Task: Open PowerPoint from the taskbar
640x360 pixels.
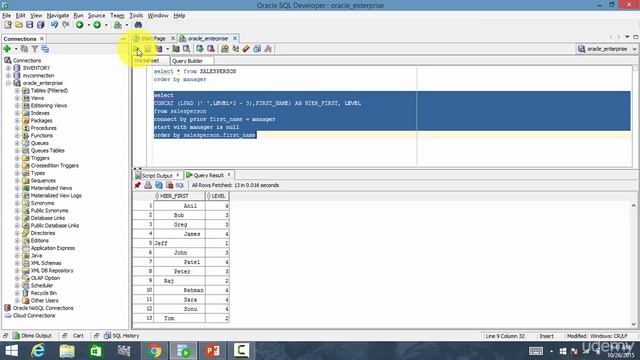Action: coord(212,351)
